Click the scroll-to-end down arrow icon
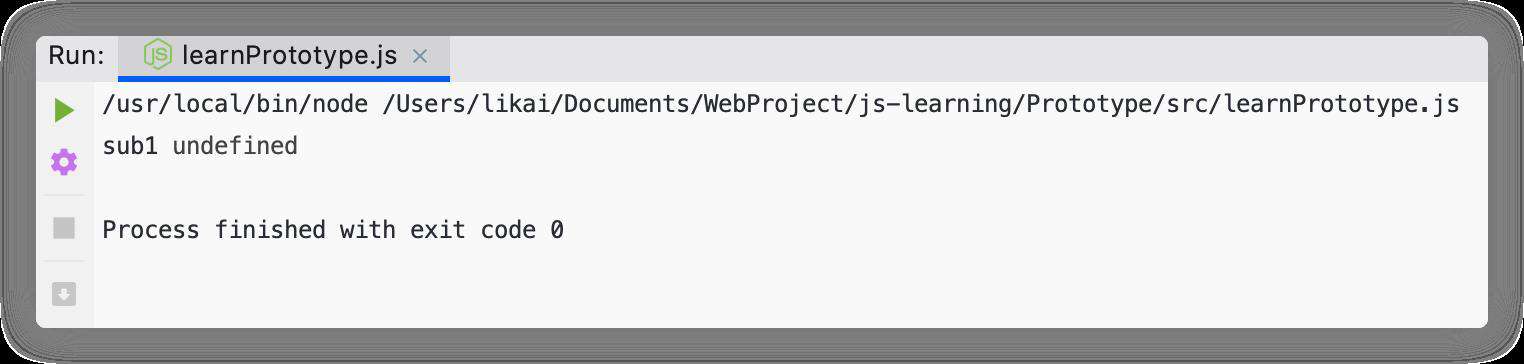This screenshot has height=364, width=1524. [64, 294]
